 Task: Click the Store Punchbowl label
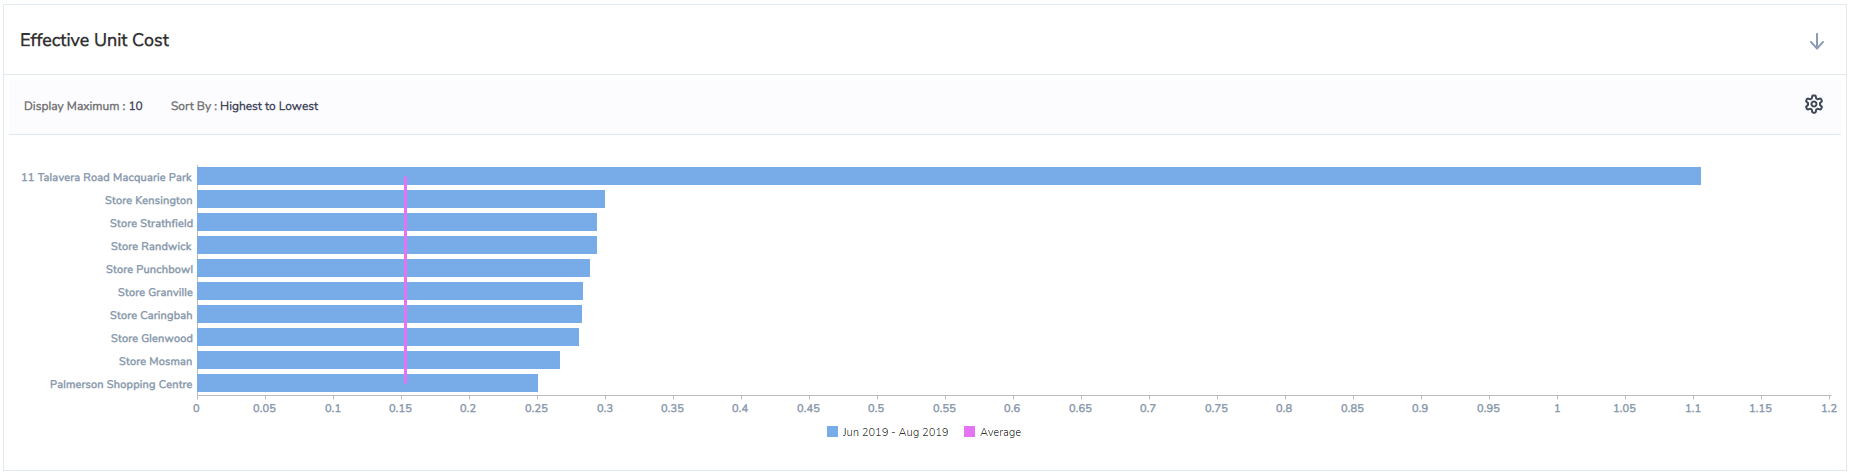[x=149, y=269]
